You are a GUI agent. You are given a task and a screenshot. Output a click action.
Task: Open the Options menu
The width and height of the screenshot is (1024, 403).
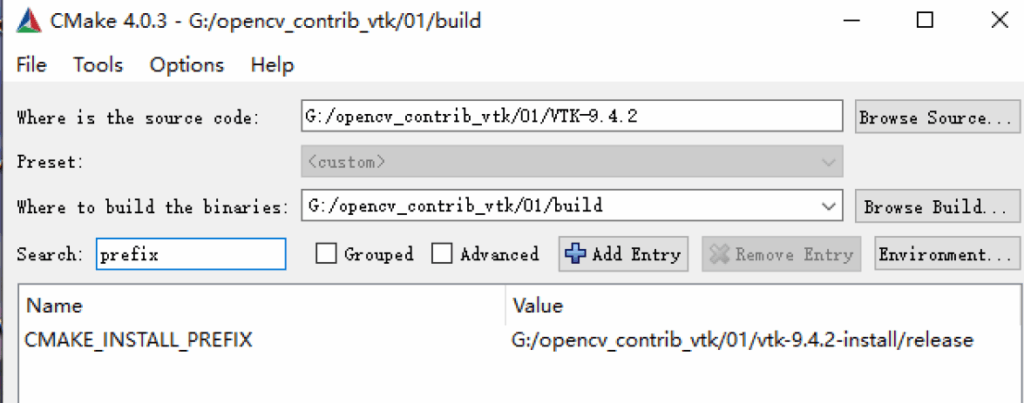coord(187,65)
